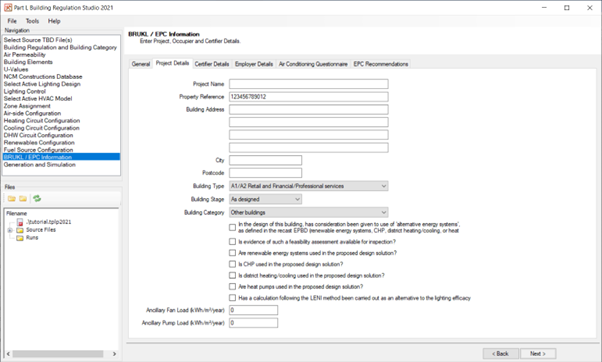Select 'DHW Circuit Configuration' navigation item

click(x=38, y=135)
